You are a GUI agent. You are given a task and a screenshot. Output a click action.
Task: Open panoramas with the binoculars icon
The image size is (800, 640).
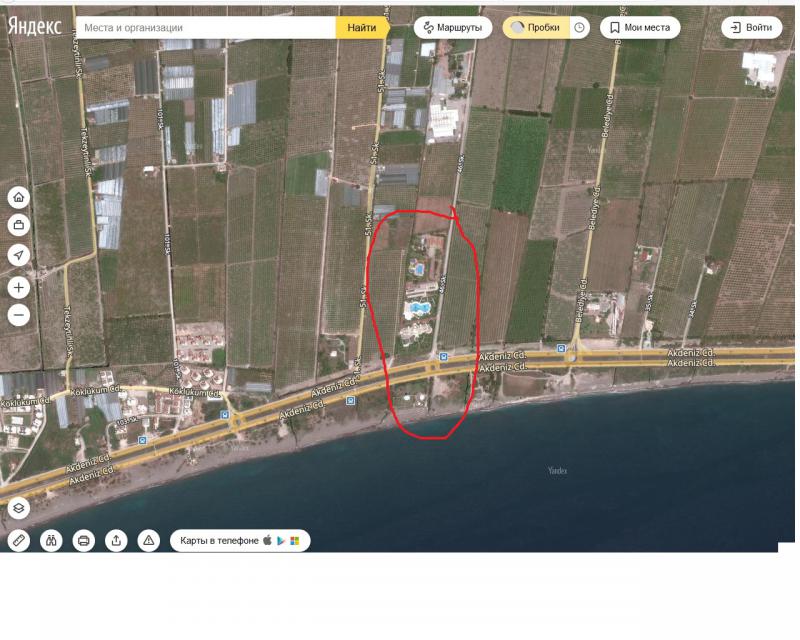tap(51, 540)
